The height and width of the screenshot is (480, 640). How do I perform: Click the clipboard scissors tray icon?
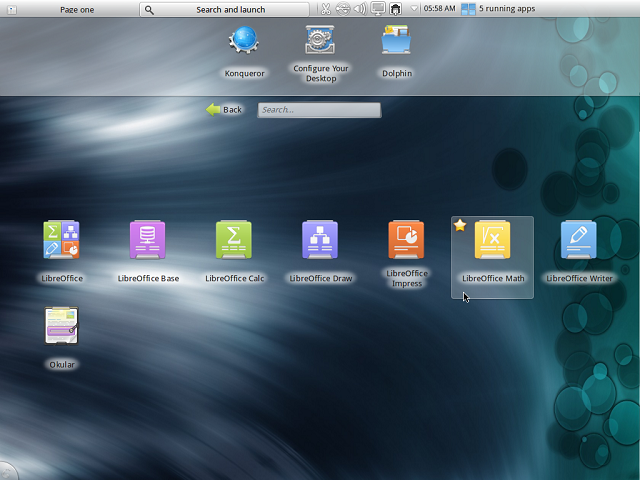tap(326, 9)
